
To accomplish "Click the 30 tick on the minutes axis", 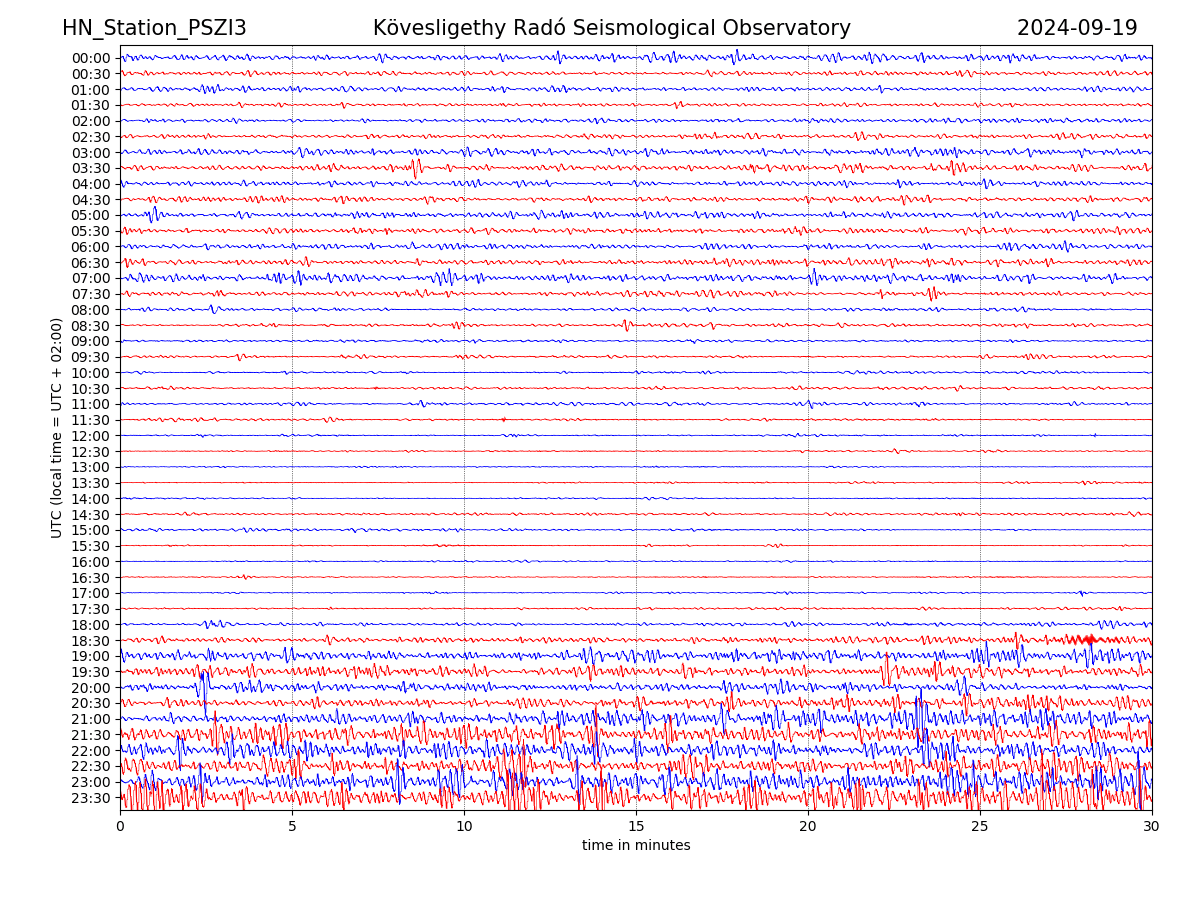I will point(1152,826).
